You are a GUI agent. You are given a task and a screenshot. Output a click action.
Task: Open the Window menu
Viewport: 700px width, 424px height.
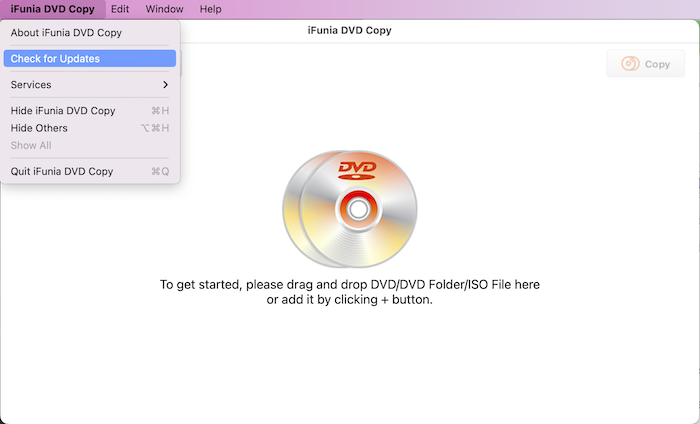click(164, 9)
